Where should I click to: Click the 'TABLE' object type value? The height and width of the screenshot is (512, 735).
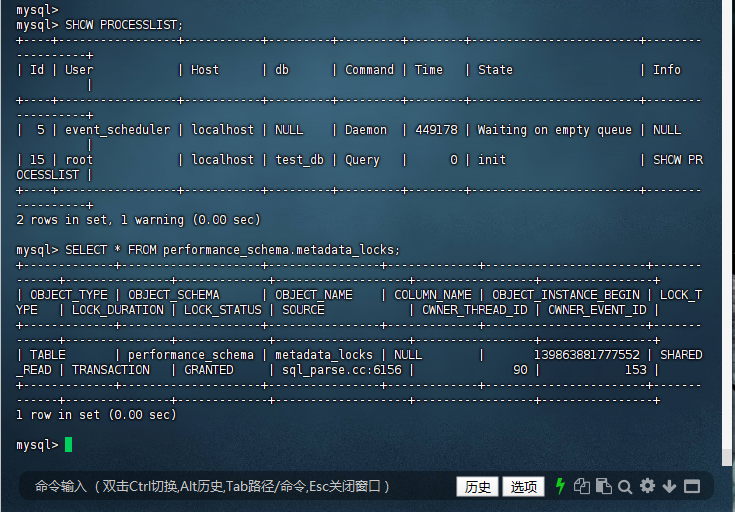click(48, 355)
